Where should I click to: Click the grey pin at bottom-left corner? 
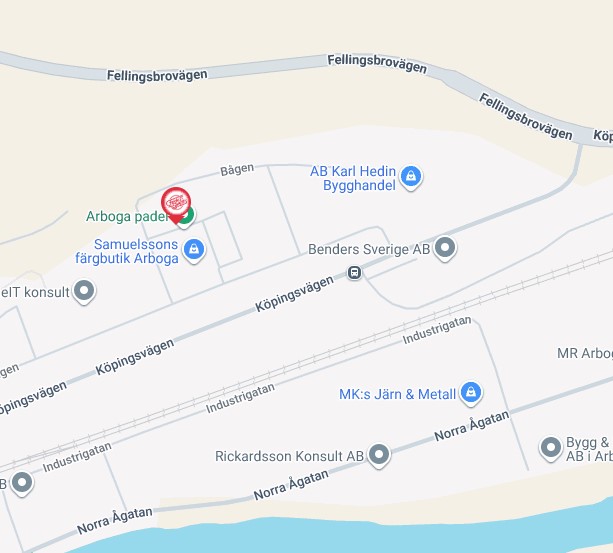[x=22, y=483]
